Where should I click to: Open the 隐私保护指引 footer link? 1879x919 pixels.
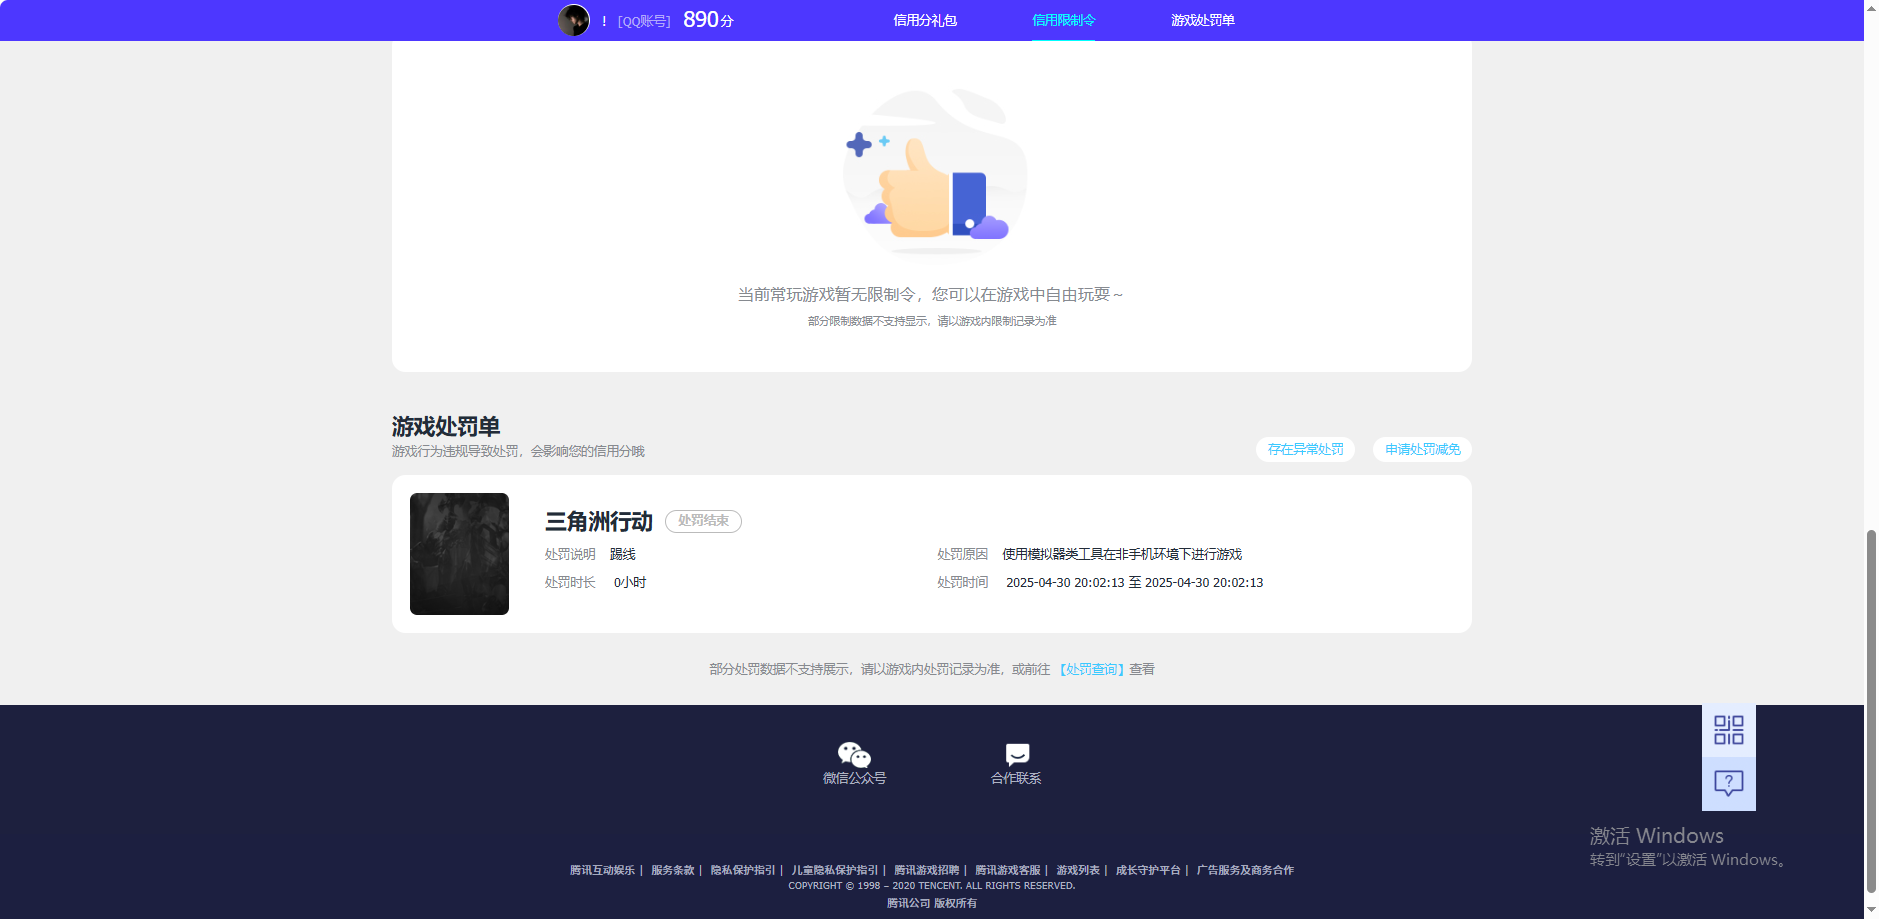743,870
